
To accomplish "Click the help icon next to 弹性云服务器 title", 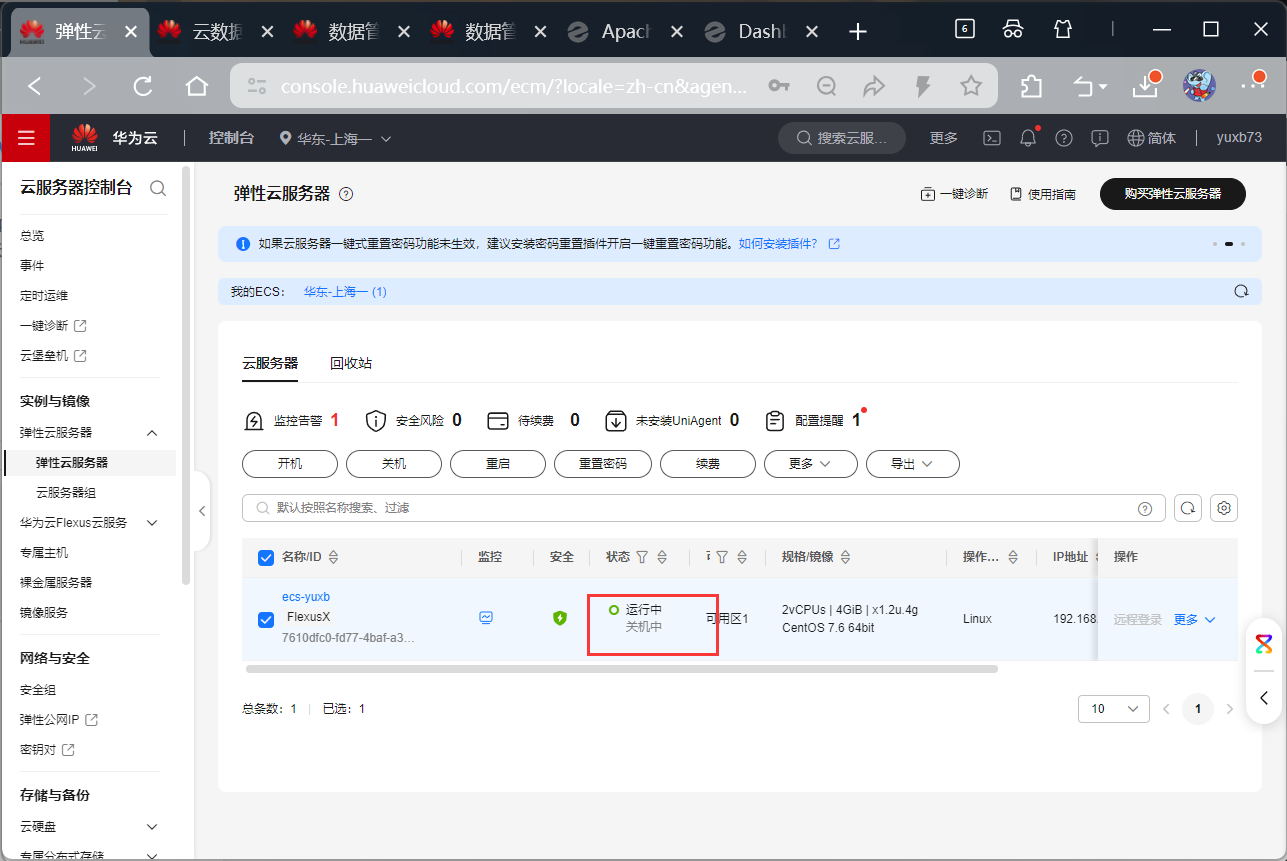I will point(346,194).
